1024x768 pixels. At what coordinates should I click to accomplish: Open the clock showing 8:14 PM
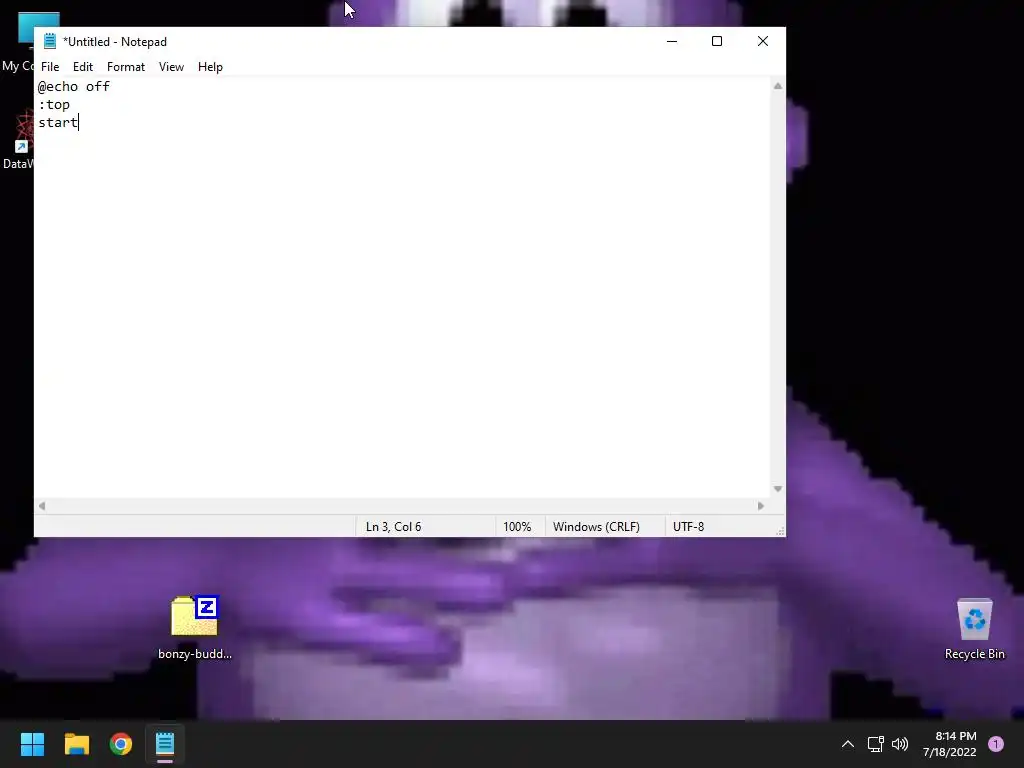click(949, 744)
